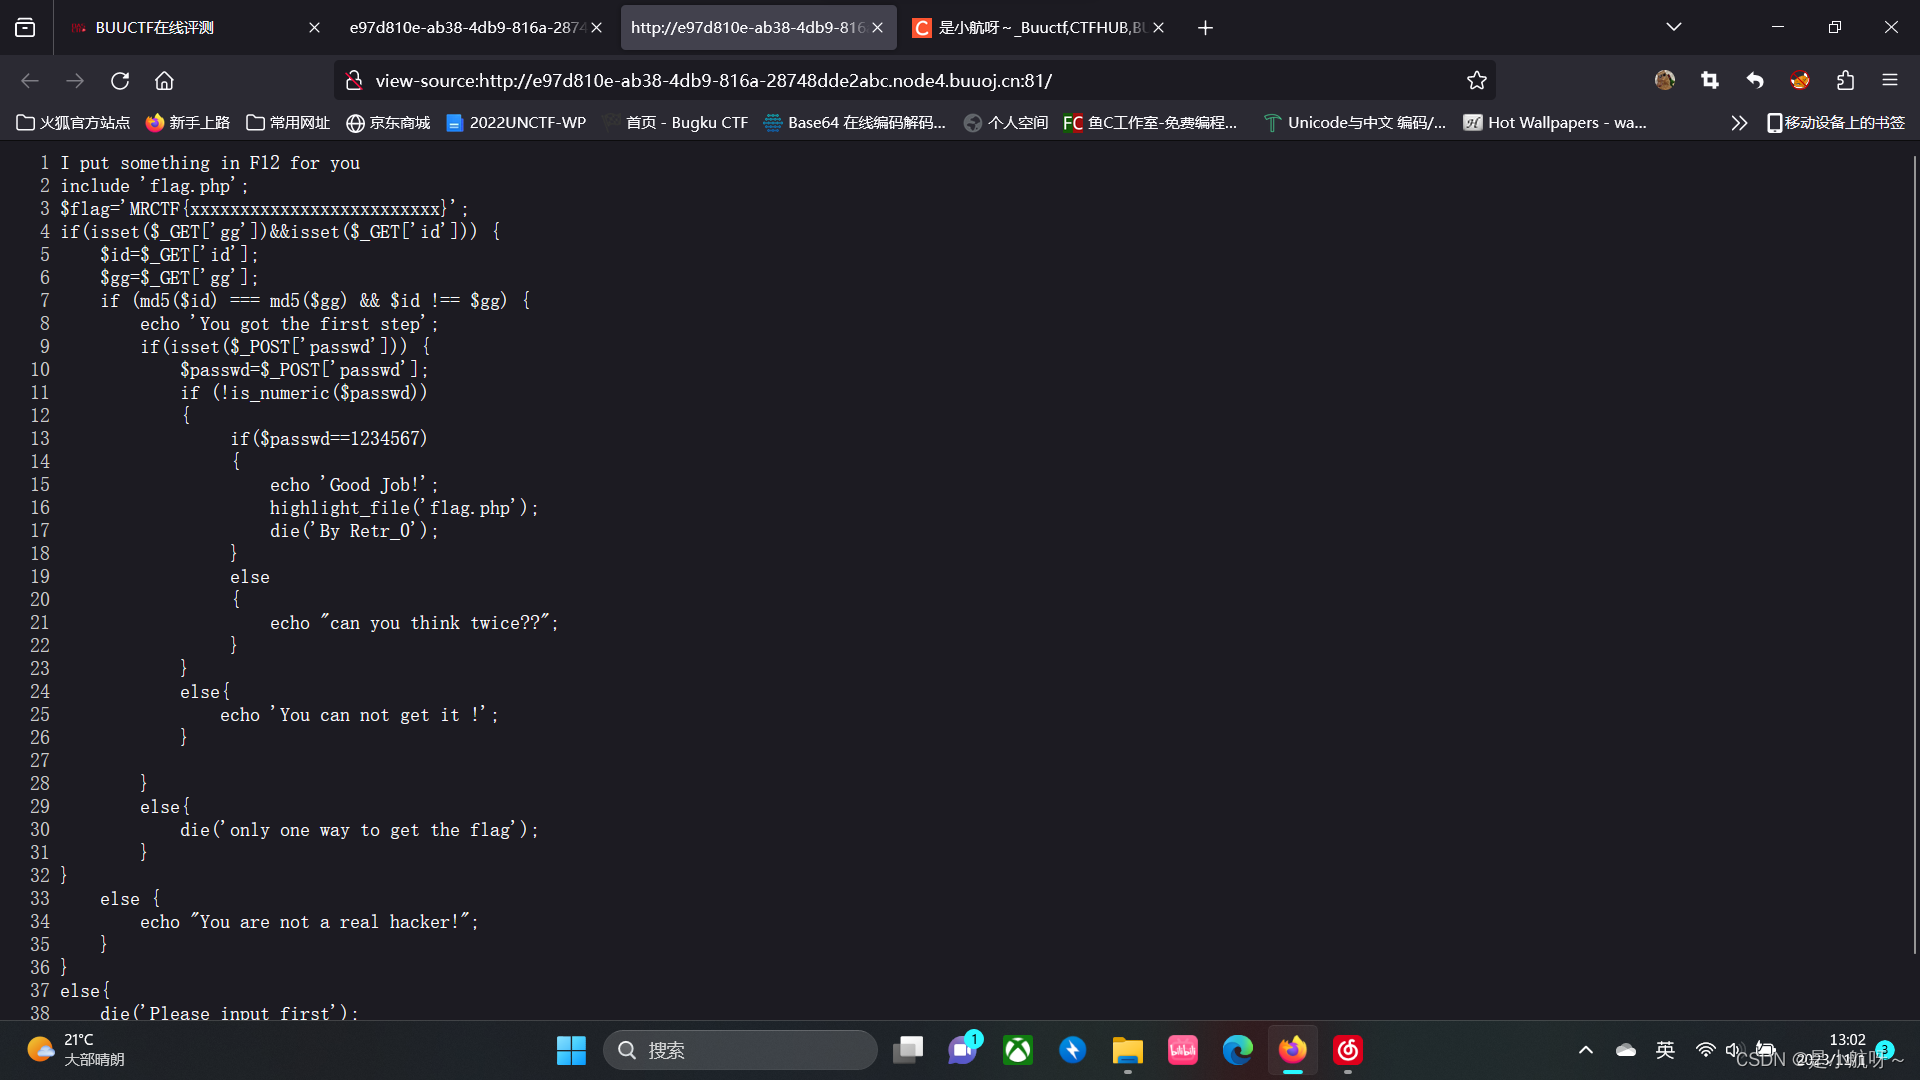Open the screenshot camera extension icon
1920x1080 pixels.
(x=1710, y=80)
